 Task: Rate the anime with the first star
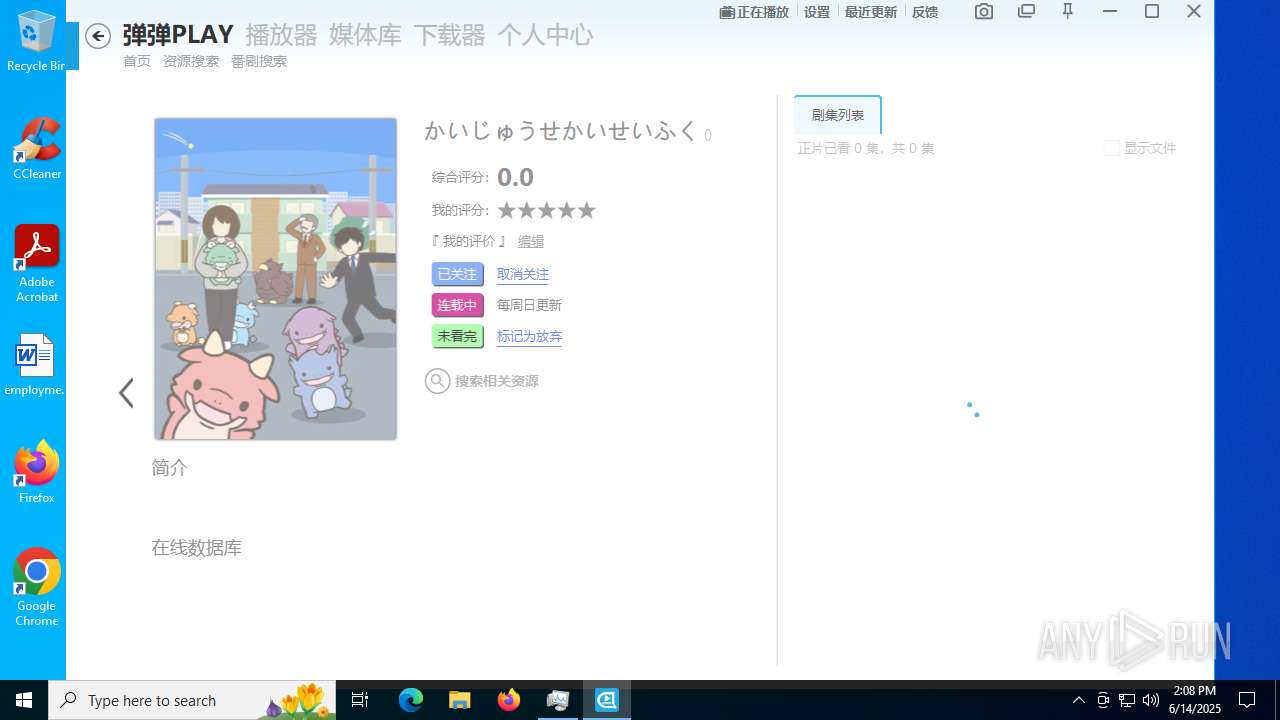pos(506,210)
